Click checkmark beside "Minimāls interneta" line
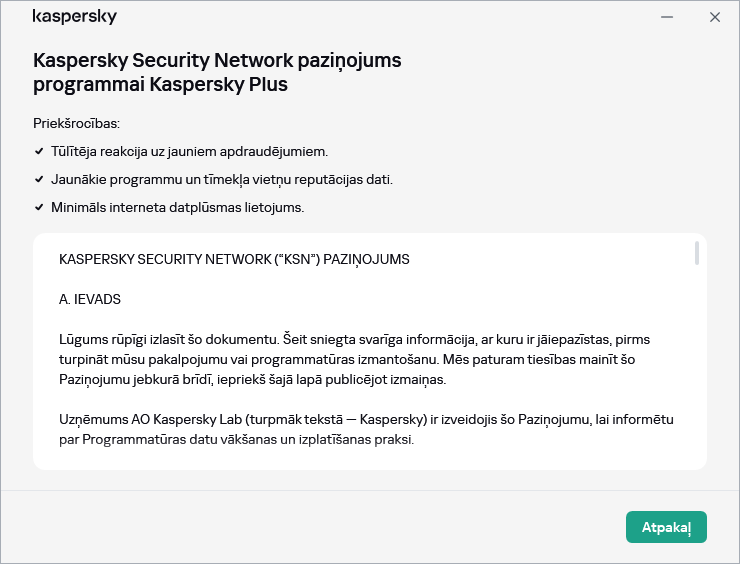740x564 pixels. pyautogui.click(x=38, y=208)
